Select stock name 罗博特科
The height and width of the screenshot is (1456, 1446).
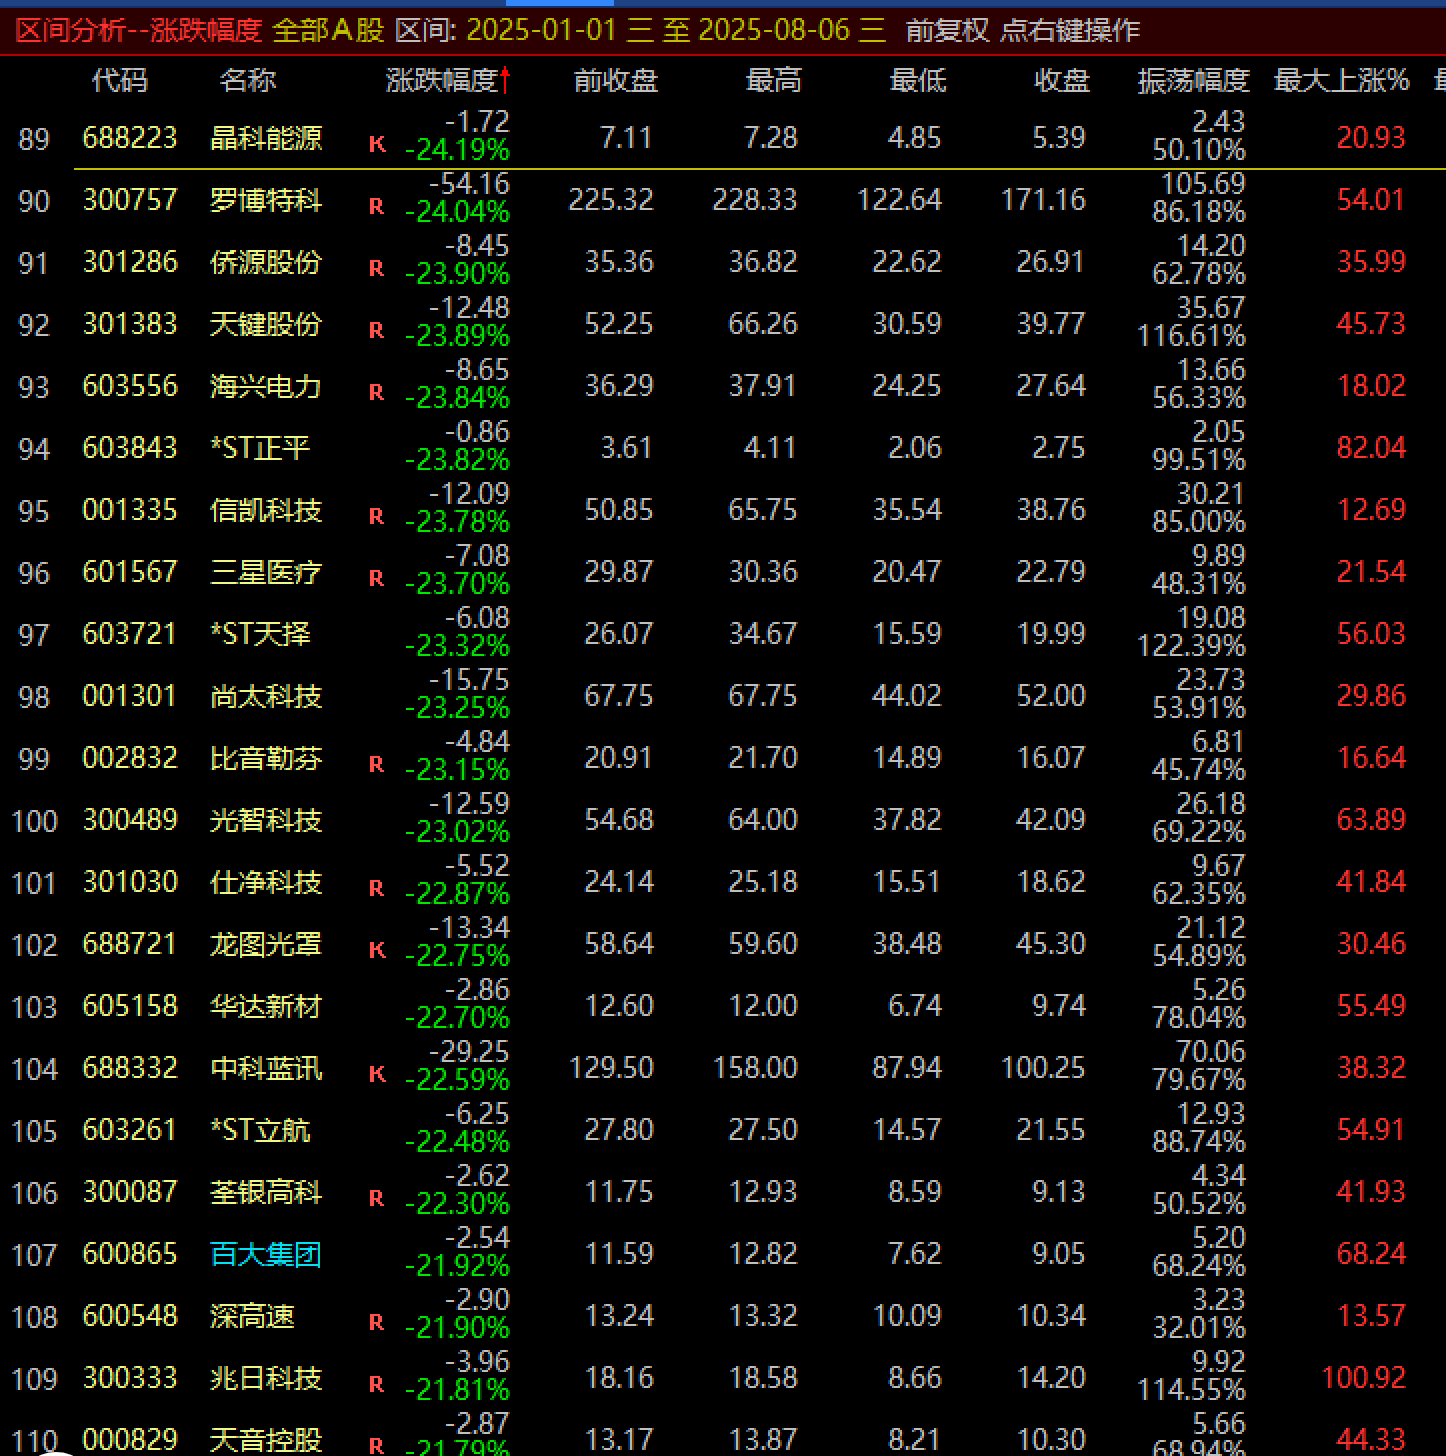(266, 200)
